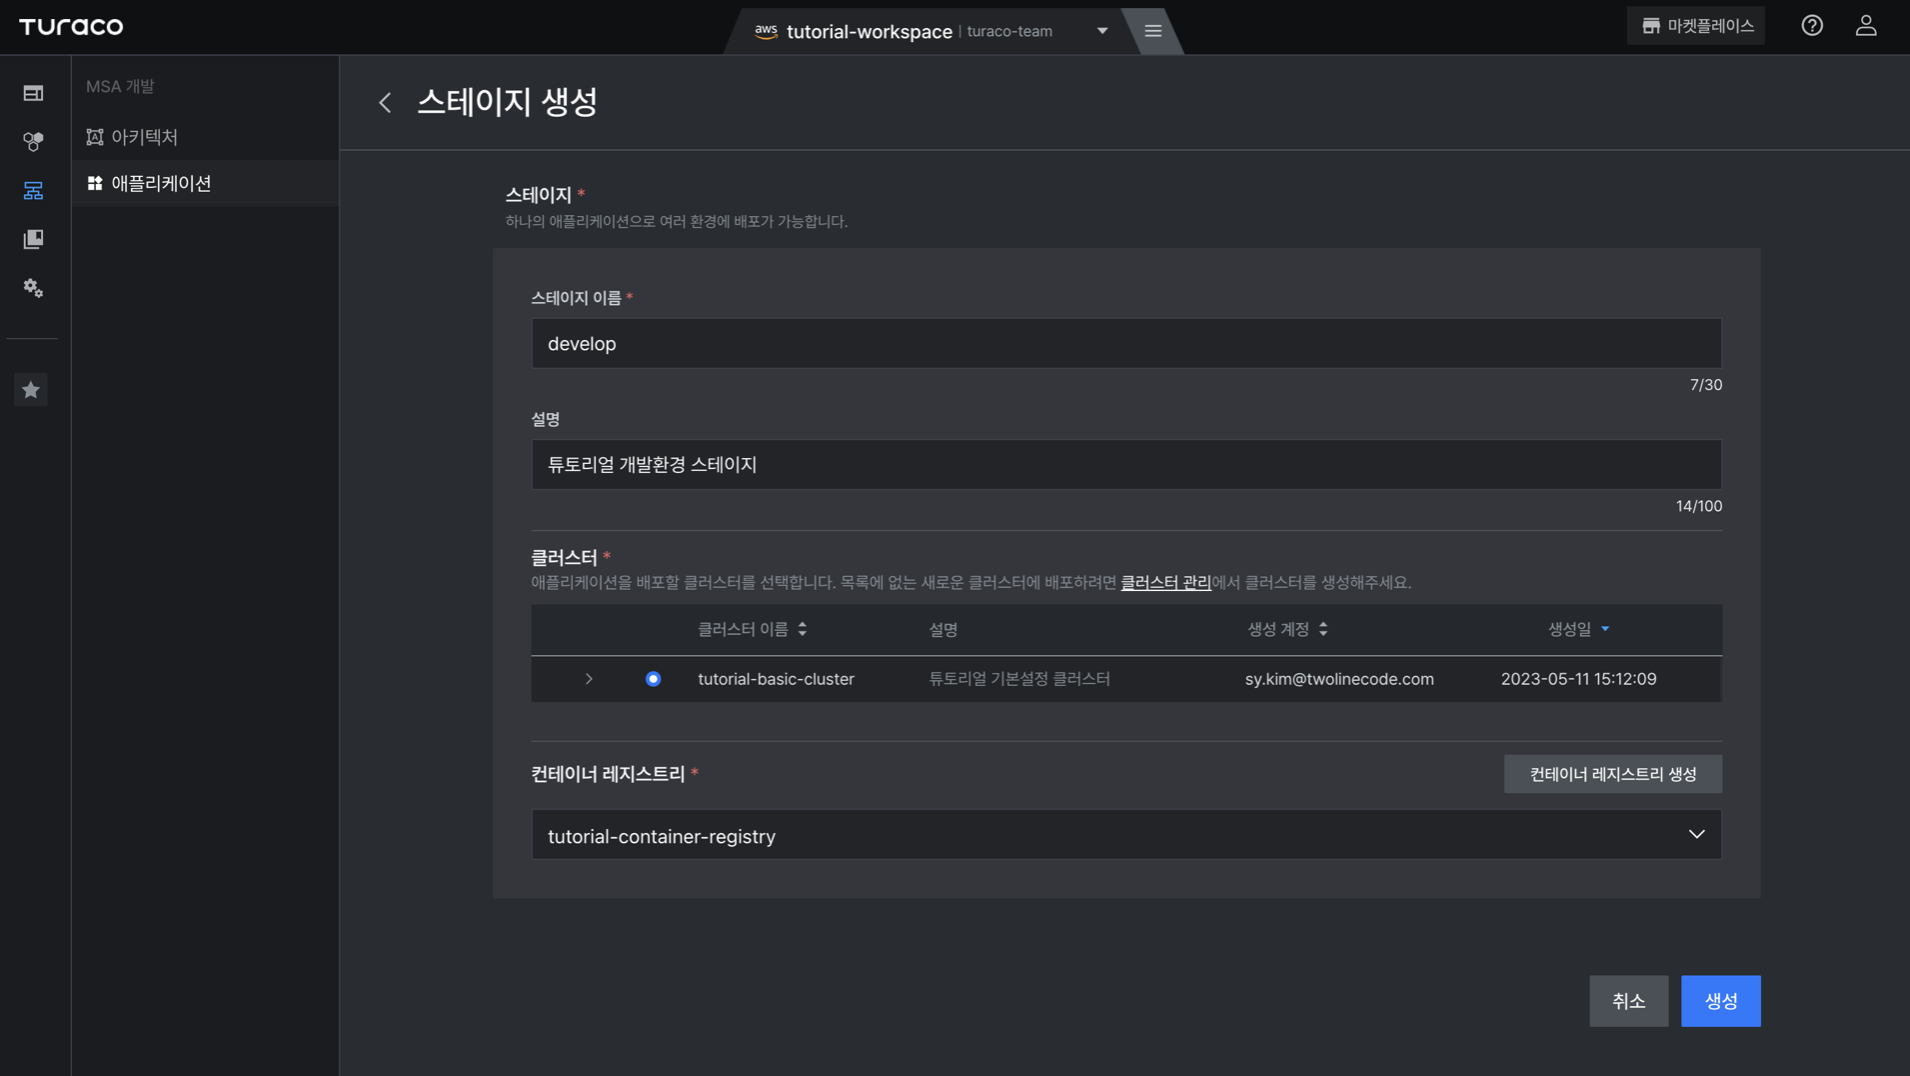
Task: Select the tutorial-basic-cluster radio button
Action: [653, 679]
